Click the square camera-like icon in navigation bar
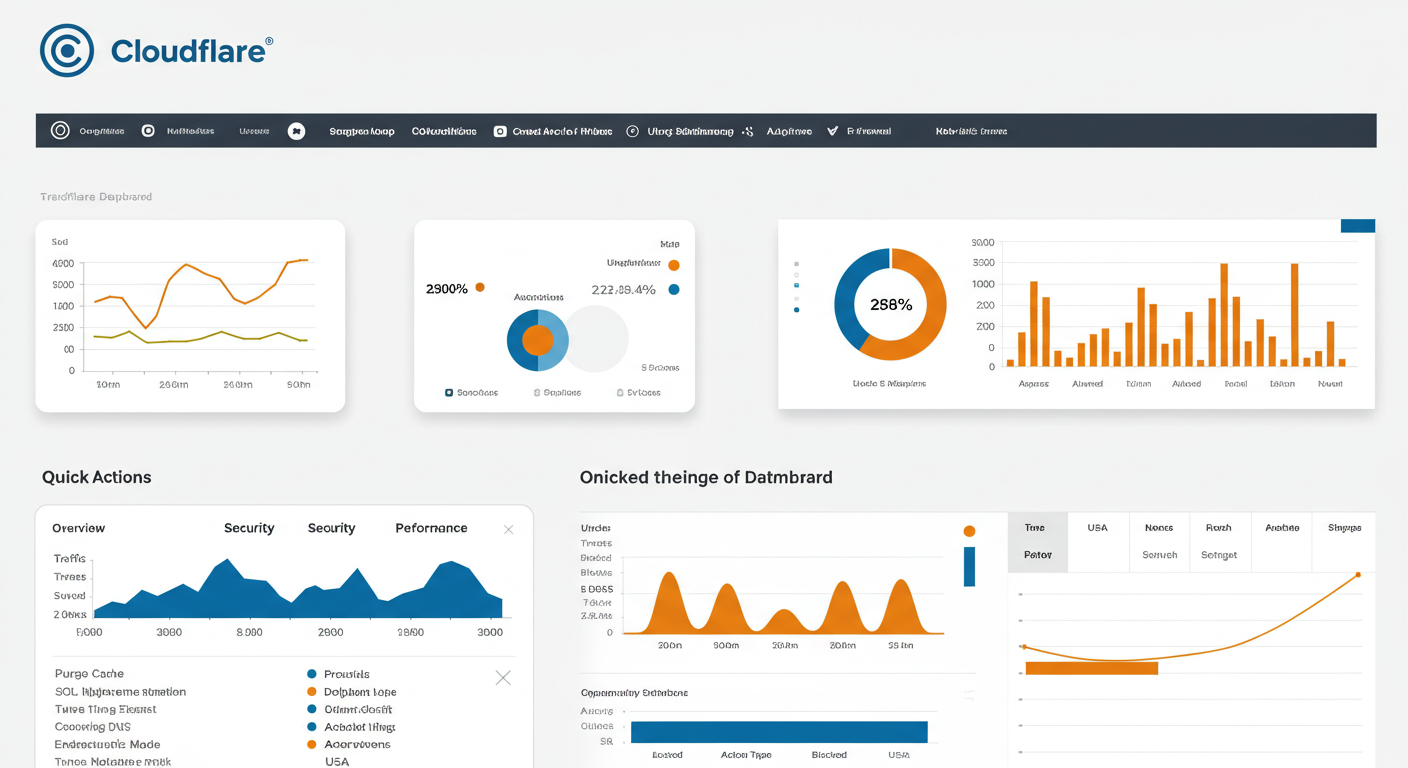1408x768 pixels. pyautogui.click(x=500, y=131)
